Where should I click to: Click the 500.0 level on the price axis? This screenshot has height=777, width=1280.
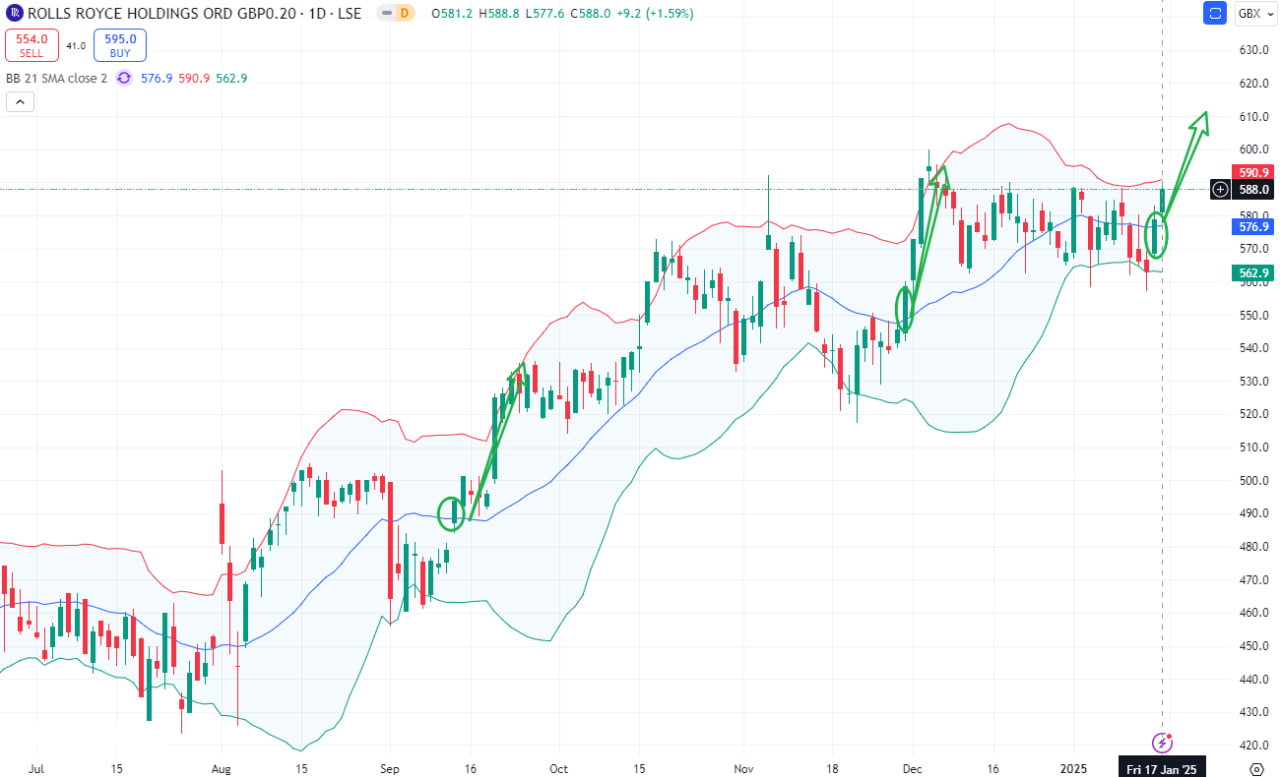coord(1254,480)
